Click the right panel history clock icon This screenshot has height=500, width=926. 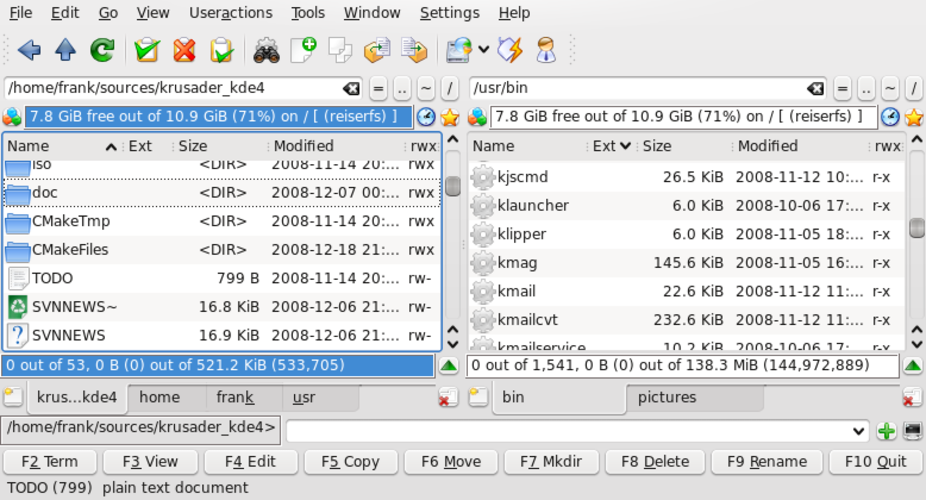890,117
